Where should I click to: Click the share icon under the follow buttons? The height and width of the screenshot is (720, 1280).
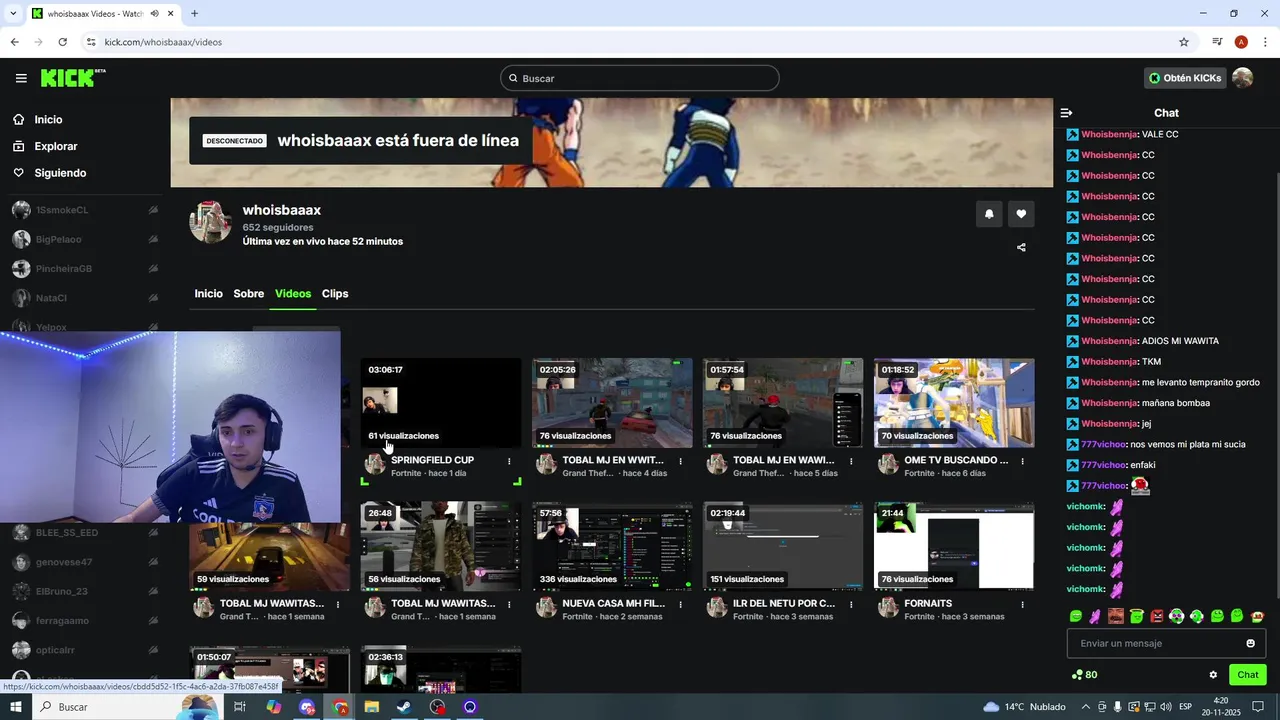point(1021,247)
